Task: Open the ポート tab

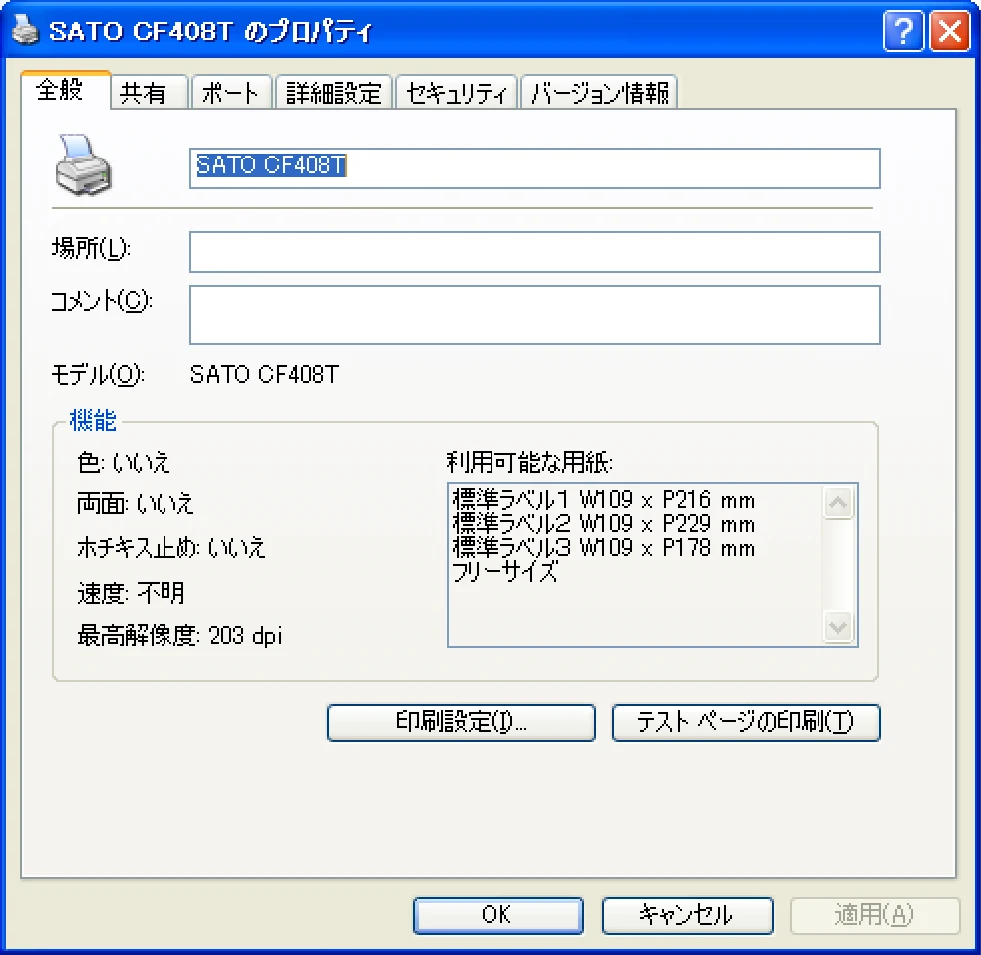Action: [x=231, y=93]
